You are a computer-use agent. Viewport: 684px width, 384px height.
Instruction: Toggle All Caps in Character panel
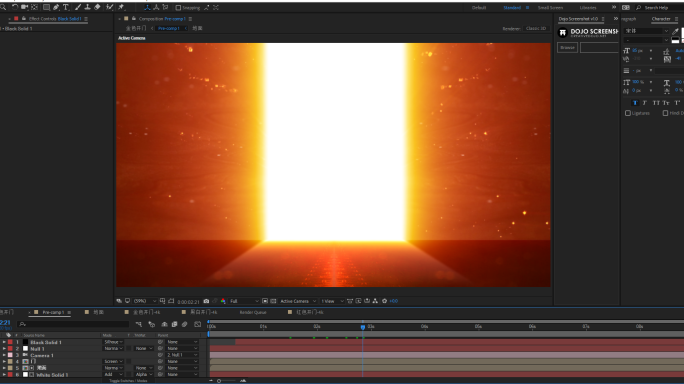(656, 103)
